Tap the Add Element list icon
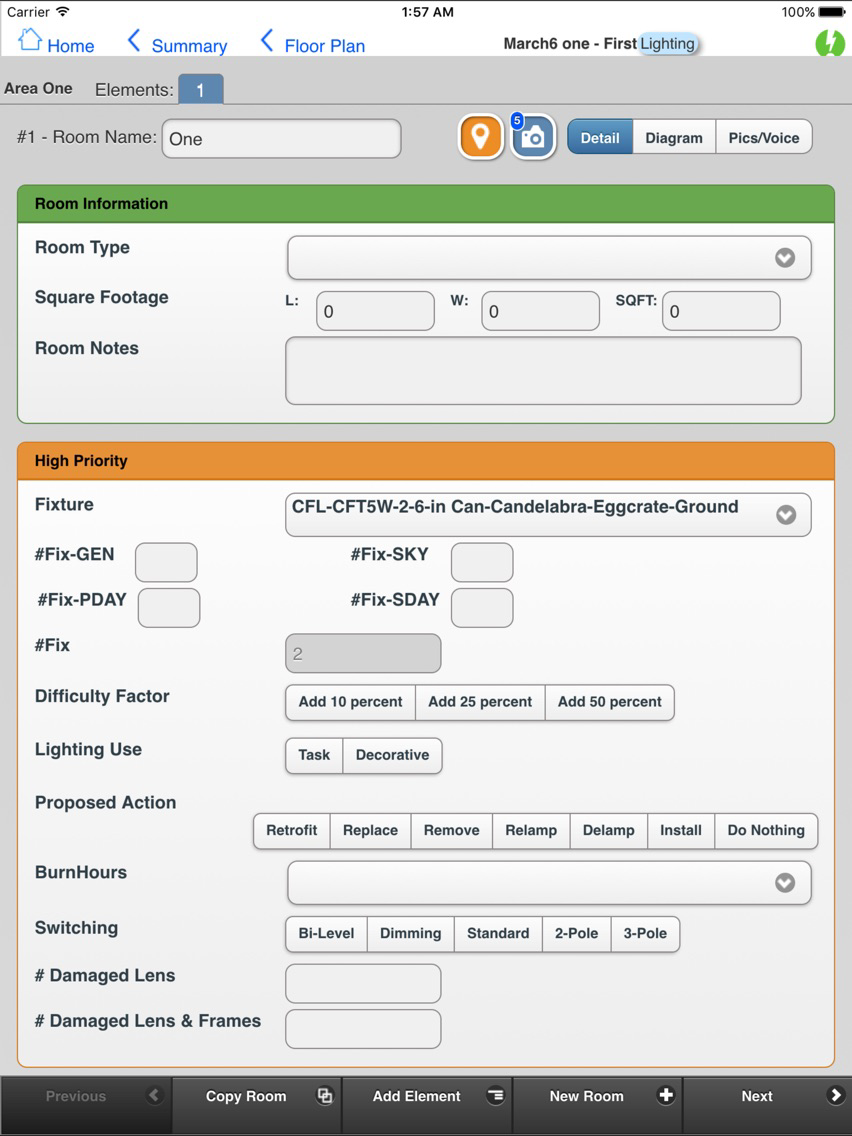Viewport: 852px width, 1136px height. [x=496, y=1095]
